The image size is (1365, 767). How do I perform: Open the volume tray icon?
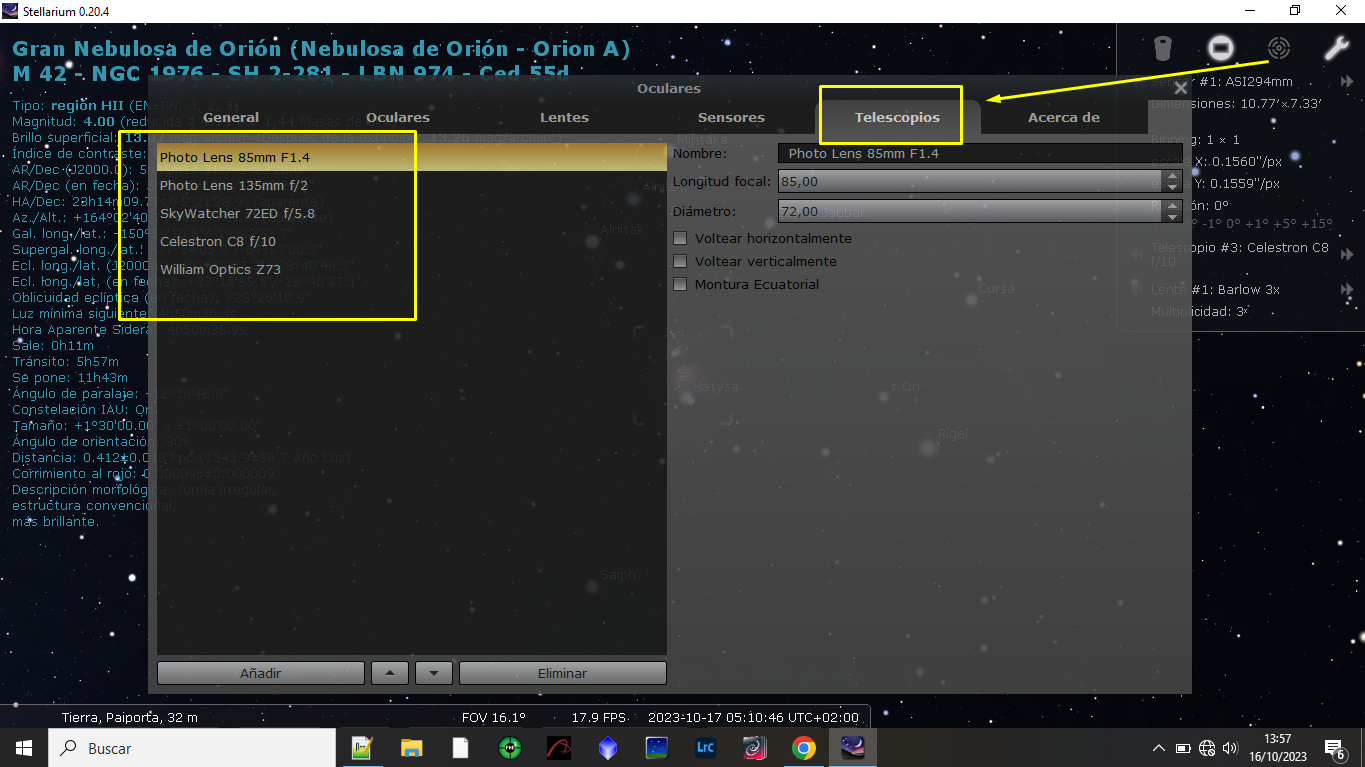(x=1230, y=748)
